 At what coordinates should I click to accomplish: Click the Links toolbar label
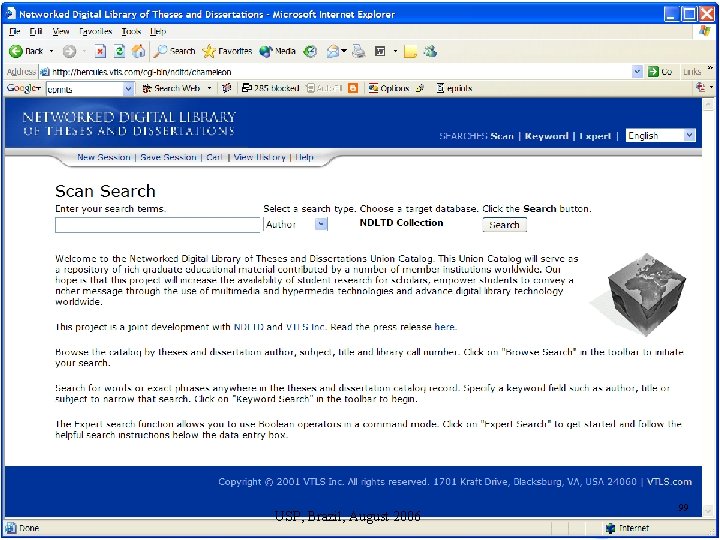pos(692,72)
